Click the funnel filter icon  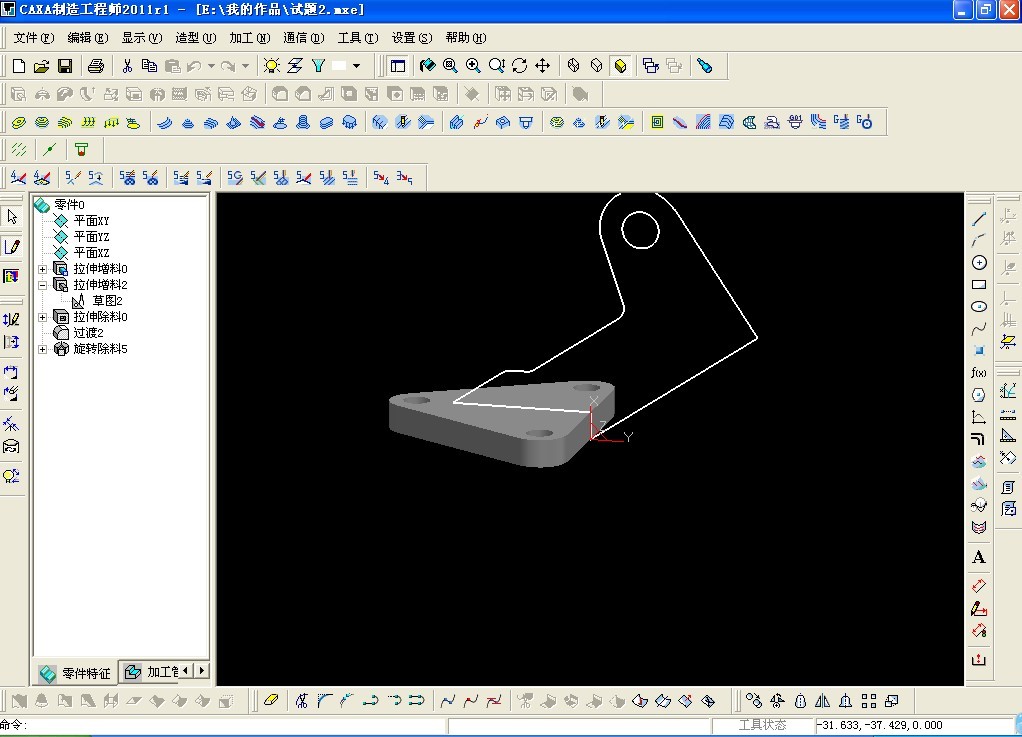[318, 66]
